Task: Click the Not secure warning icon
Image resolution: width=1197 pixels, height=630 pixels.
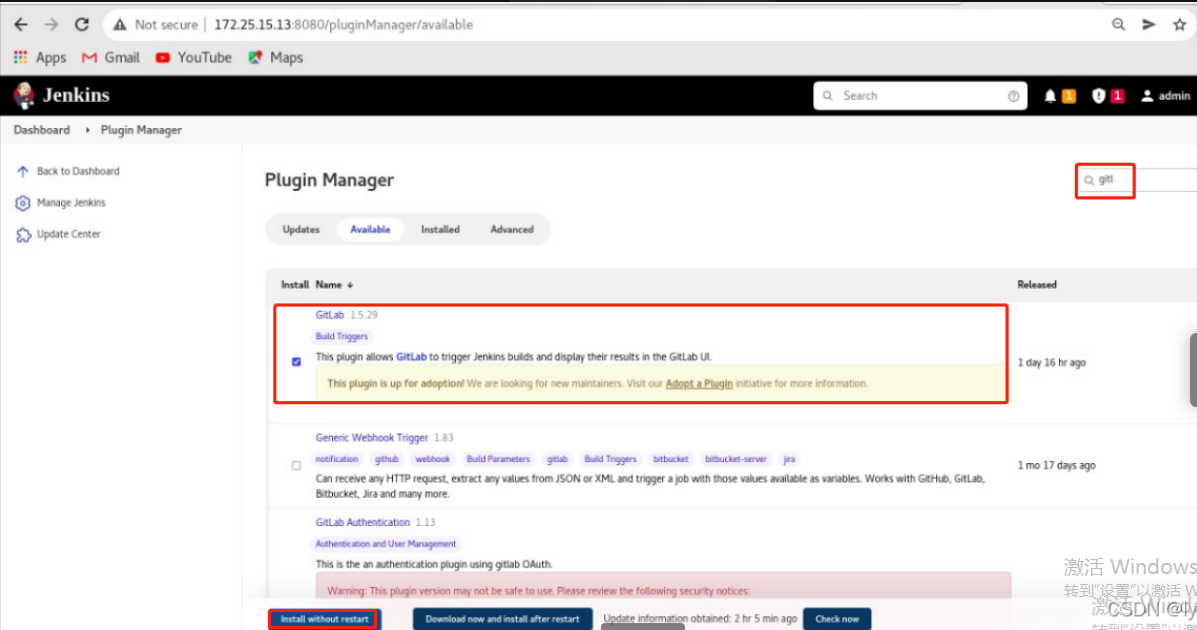Action: point(120,24)
